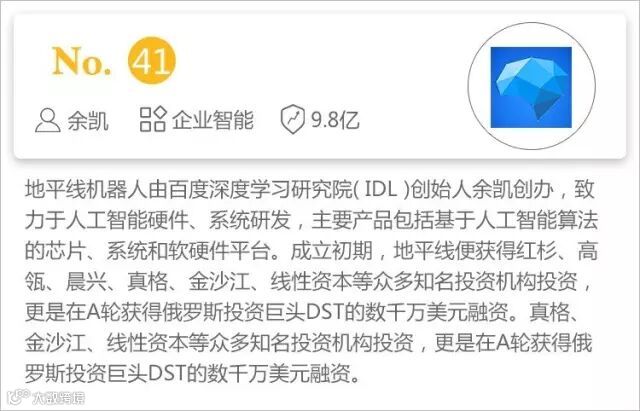Viewport: 640px width, 411px height.
Task: Click the golden No. ranking label
Action: click(82, 61)
